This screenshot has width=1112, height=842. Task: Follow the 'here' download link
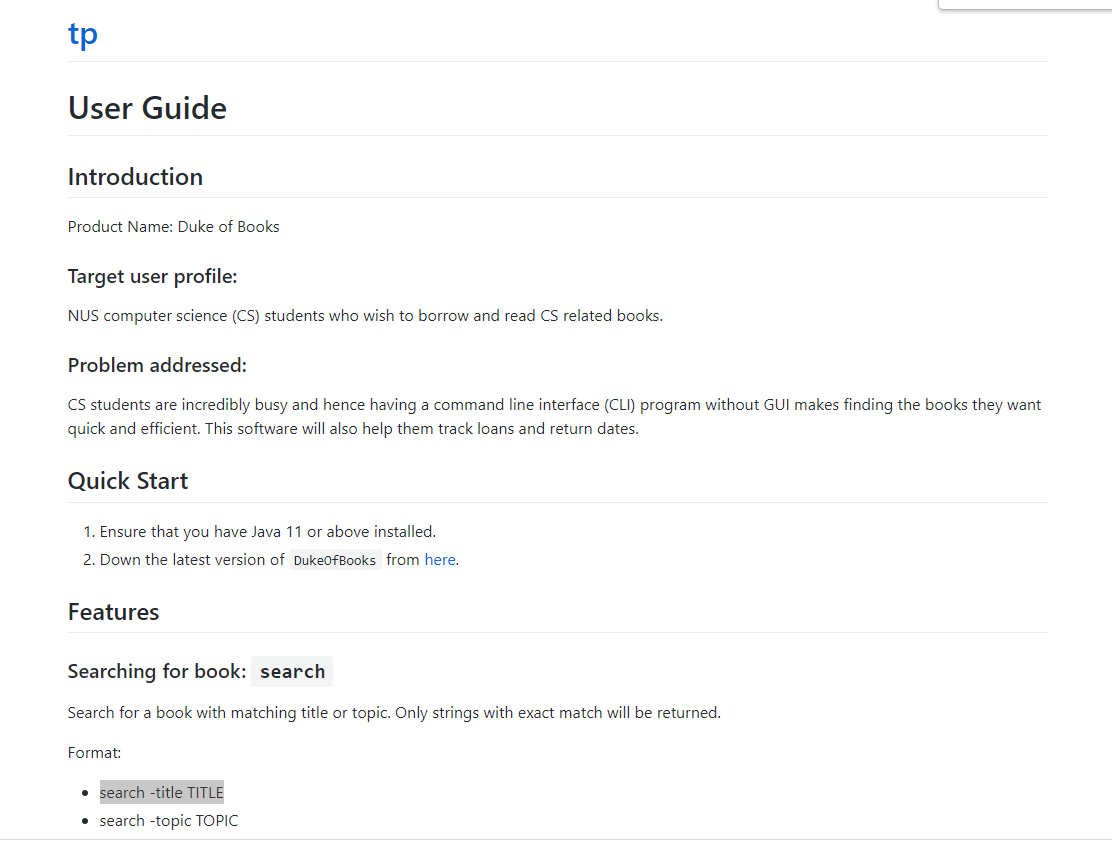[440, 560]
